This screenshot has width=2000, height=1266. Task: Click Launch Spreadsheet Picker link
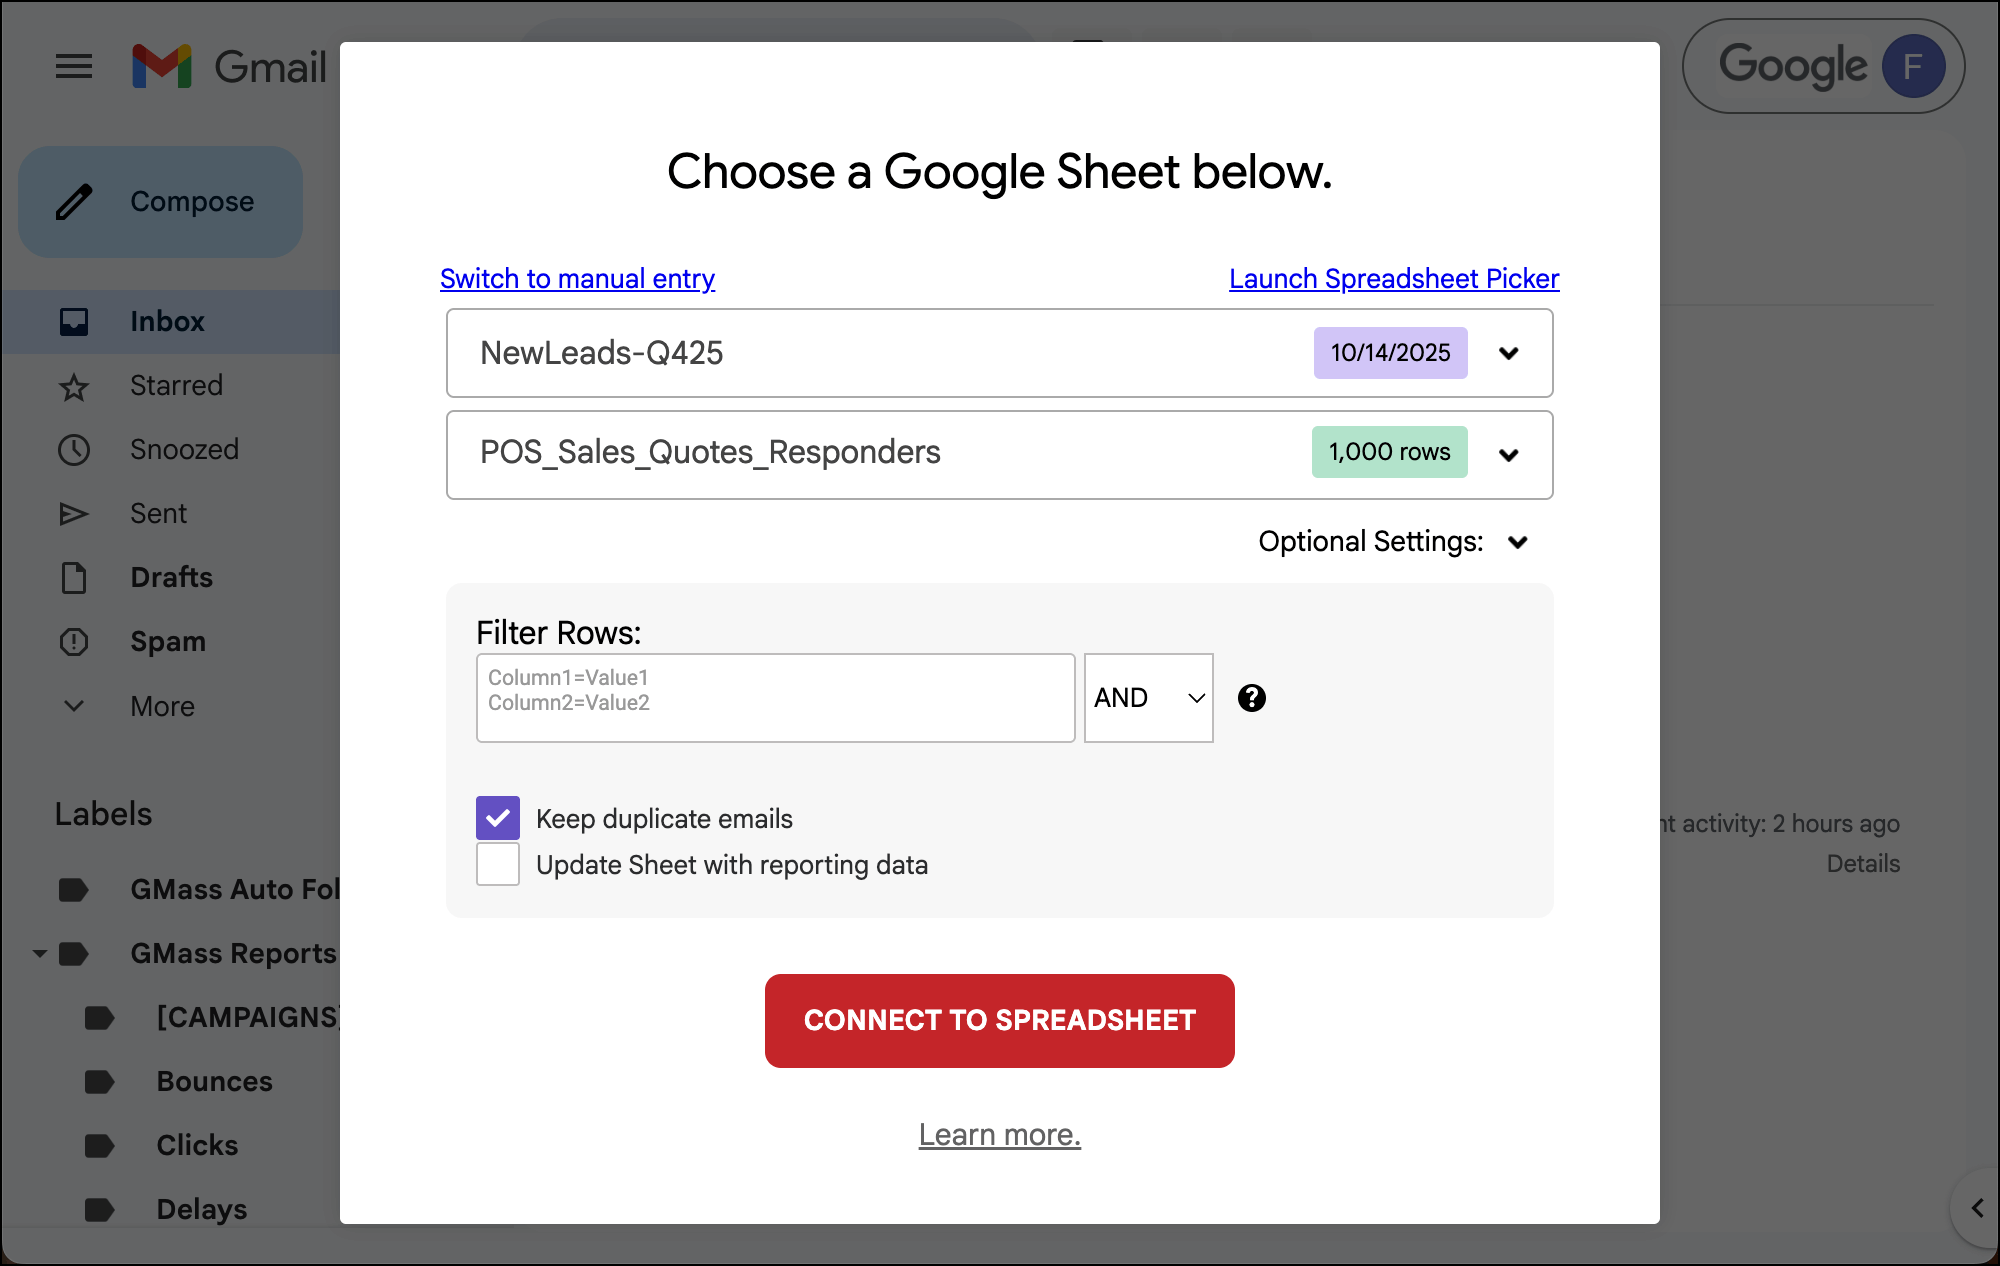(1393, 279)
